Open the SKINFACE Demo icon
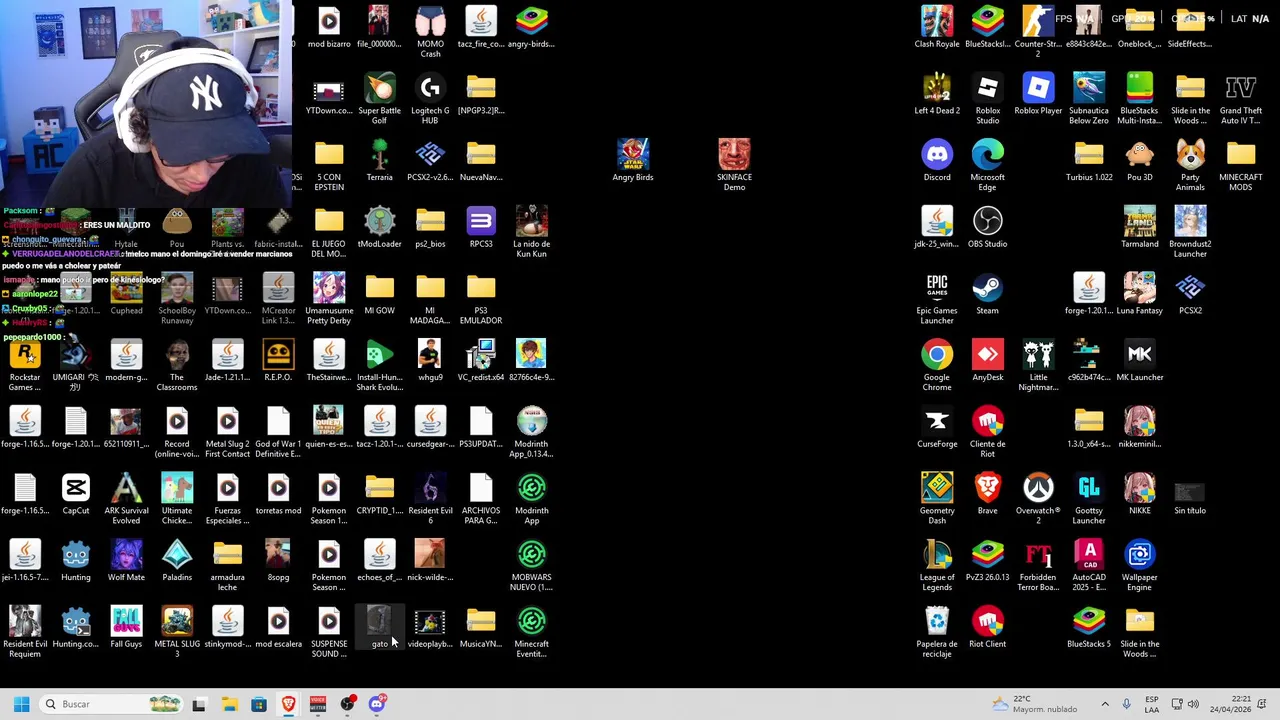This screenshot has height=720, width=1280. [734, 165]
